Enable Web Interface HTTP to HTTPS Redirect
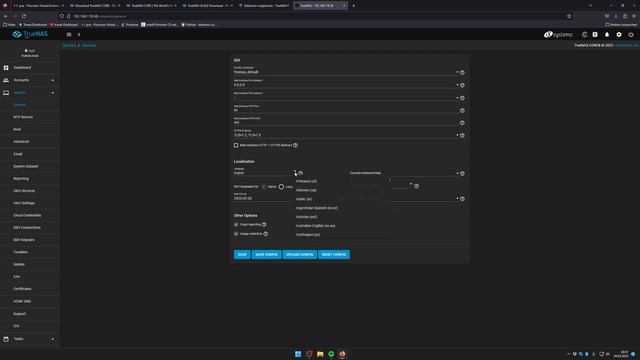Image resolution: width=640 pixels, height=360 pixels. click(x=236, y=145)
